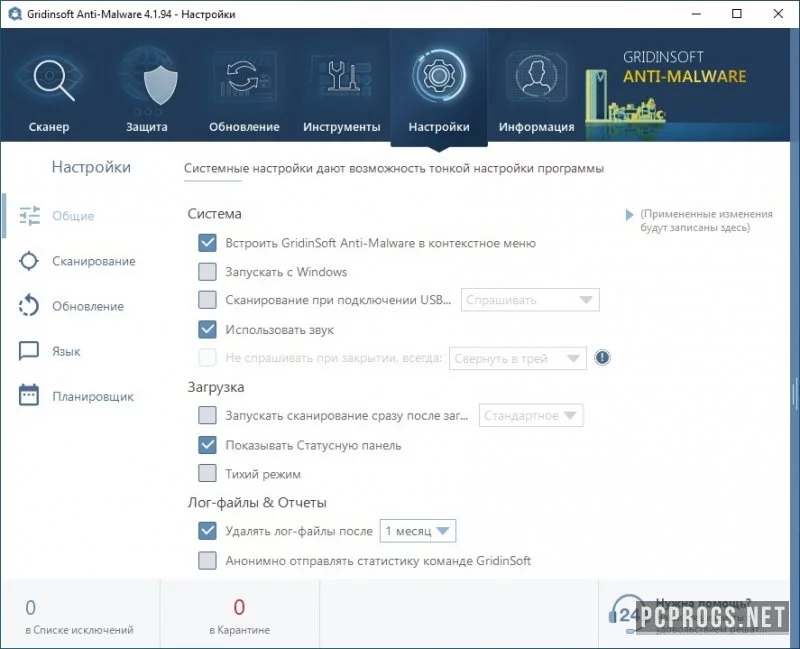Click the Сканирование crosshair icon
The width and height of the screenshot is (800, 649).
[x=29, y=261]
